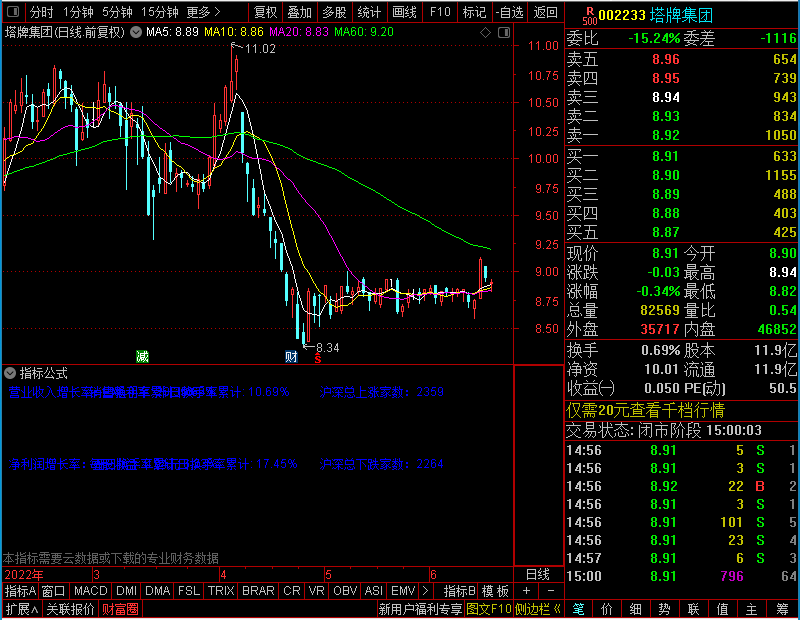Select the EMV indicator
800x620 pixels.
coord(403,591)
